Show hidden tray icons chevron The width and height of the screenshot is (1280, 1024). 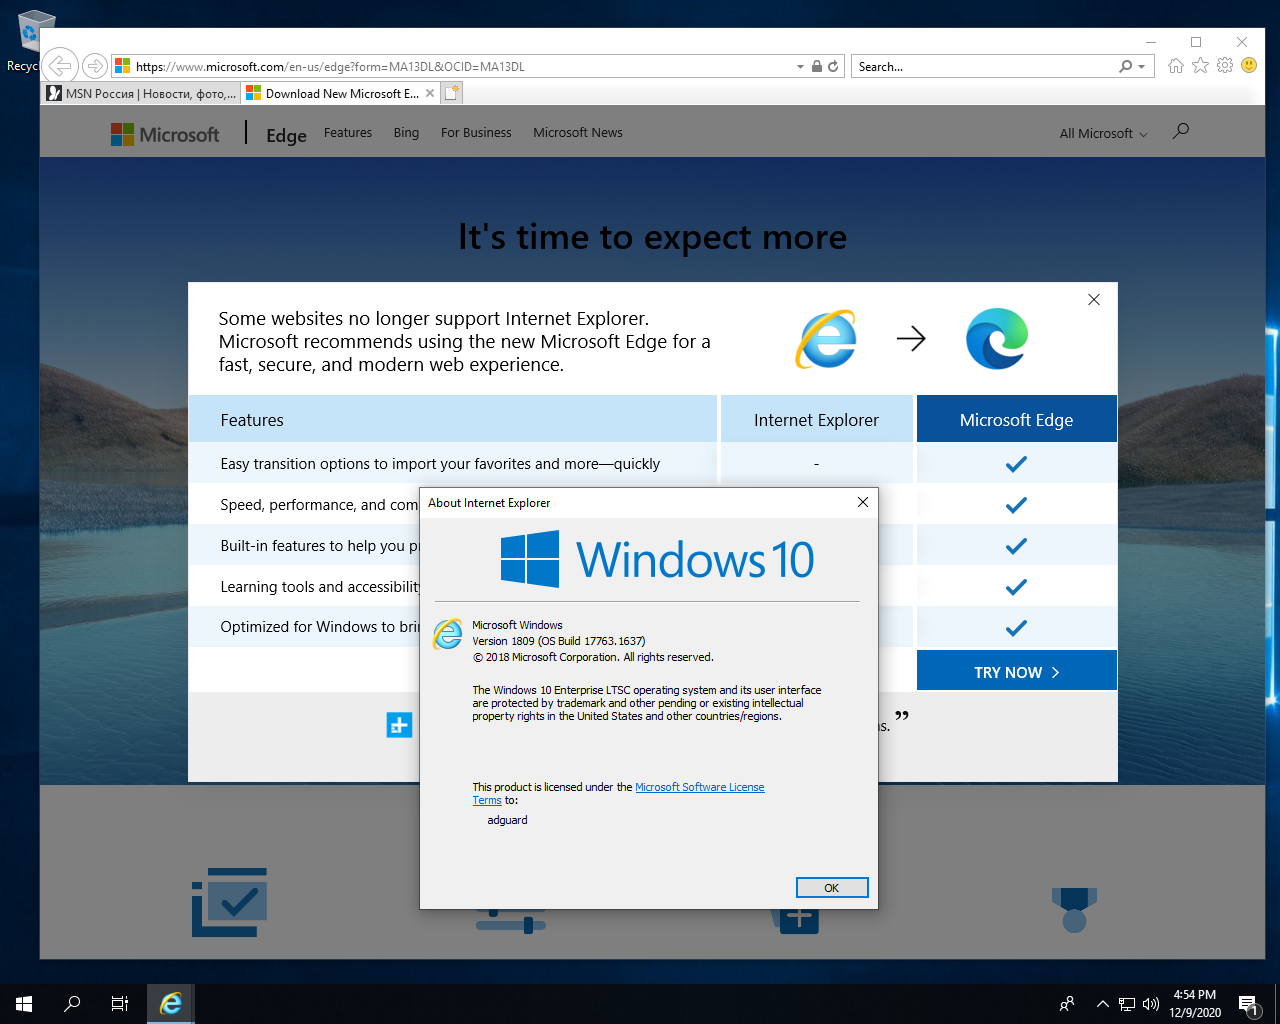[x=1102, y=1004]
